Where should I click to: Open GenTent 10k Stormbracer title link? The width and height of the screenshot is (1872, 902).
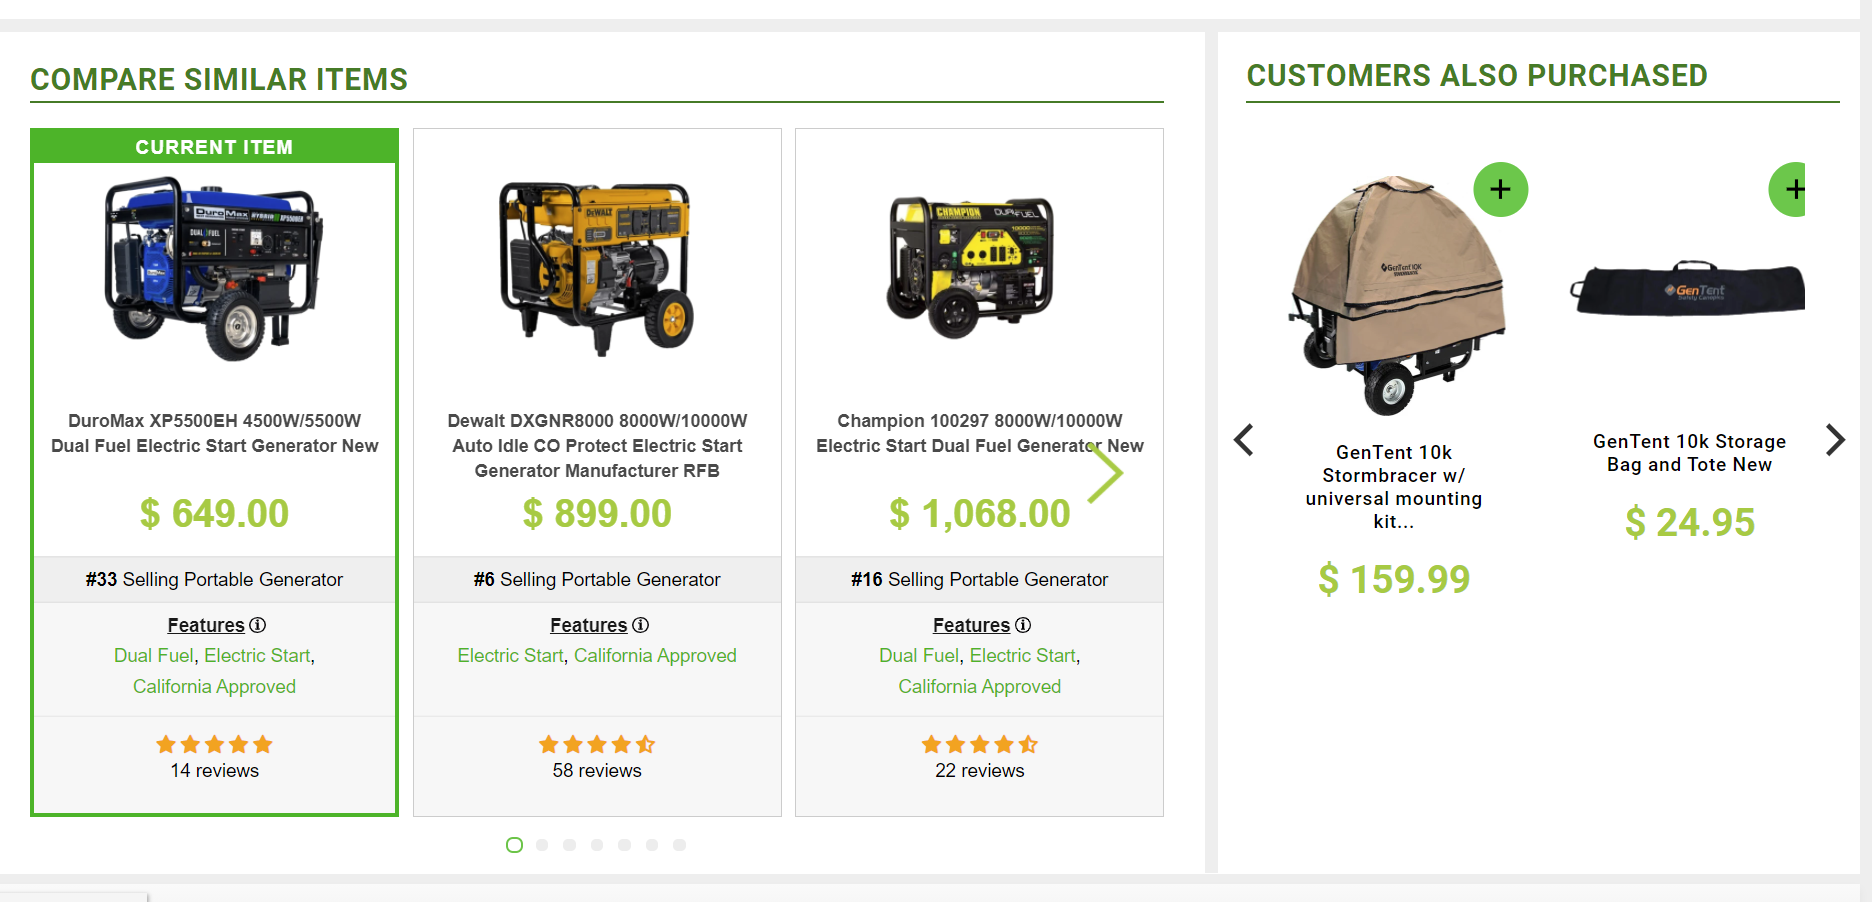click(x=1394, y=487)
